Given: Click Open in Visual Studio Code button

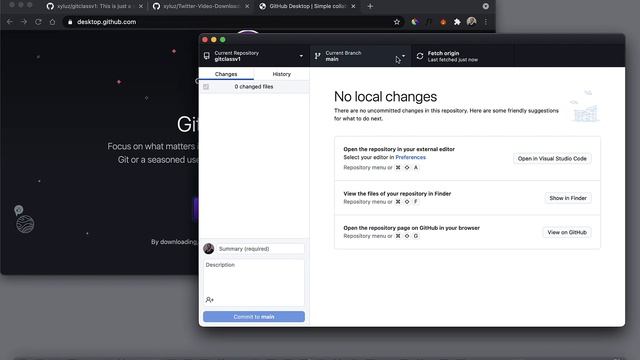Looking at the screenshot, I should coord(552,158).
